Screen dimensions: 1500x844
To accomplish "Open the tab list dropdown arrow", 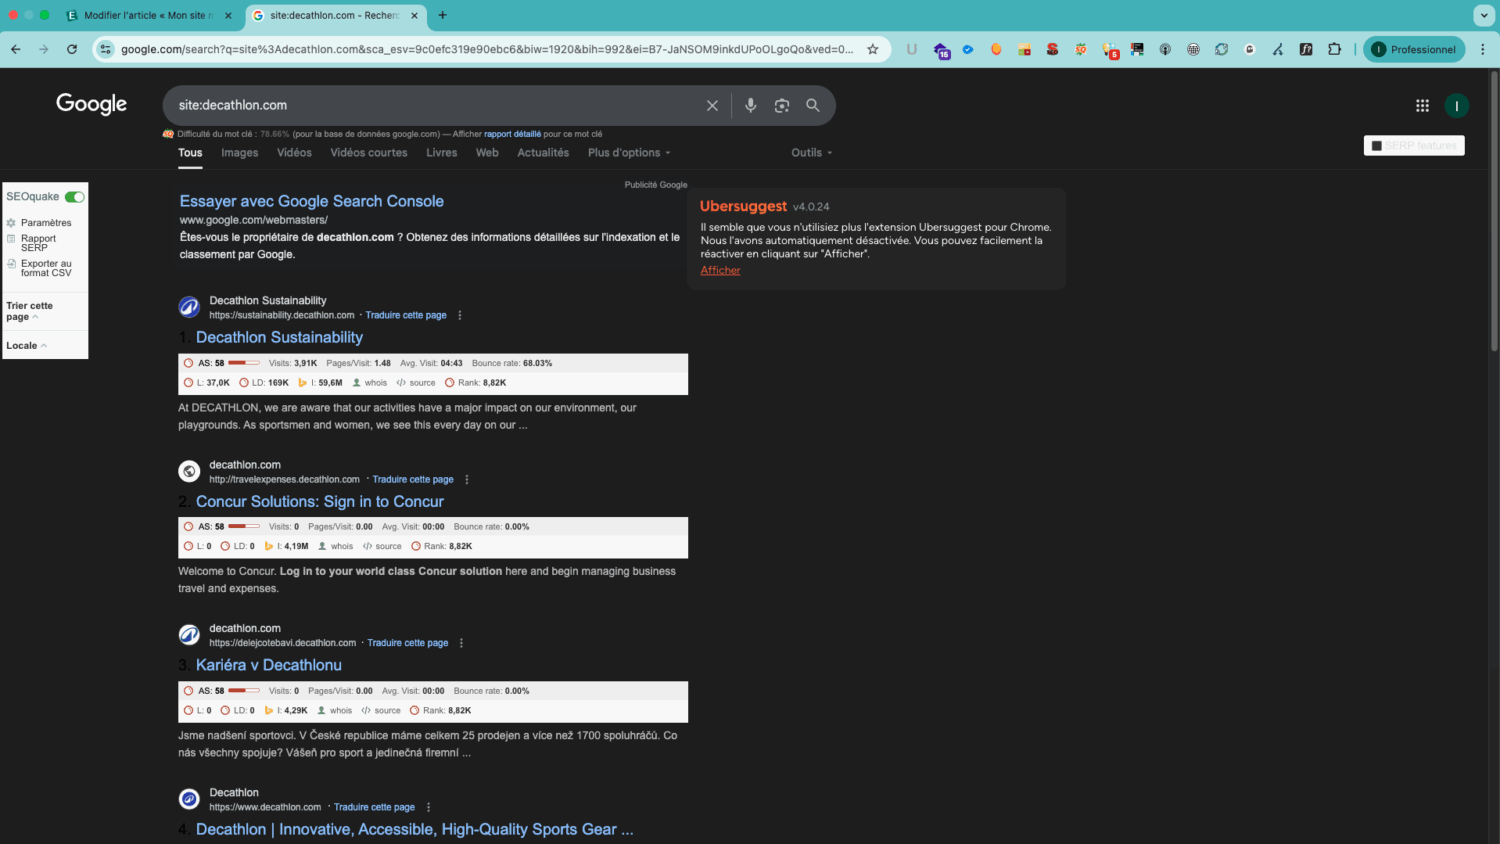I will coord(1483,15).
